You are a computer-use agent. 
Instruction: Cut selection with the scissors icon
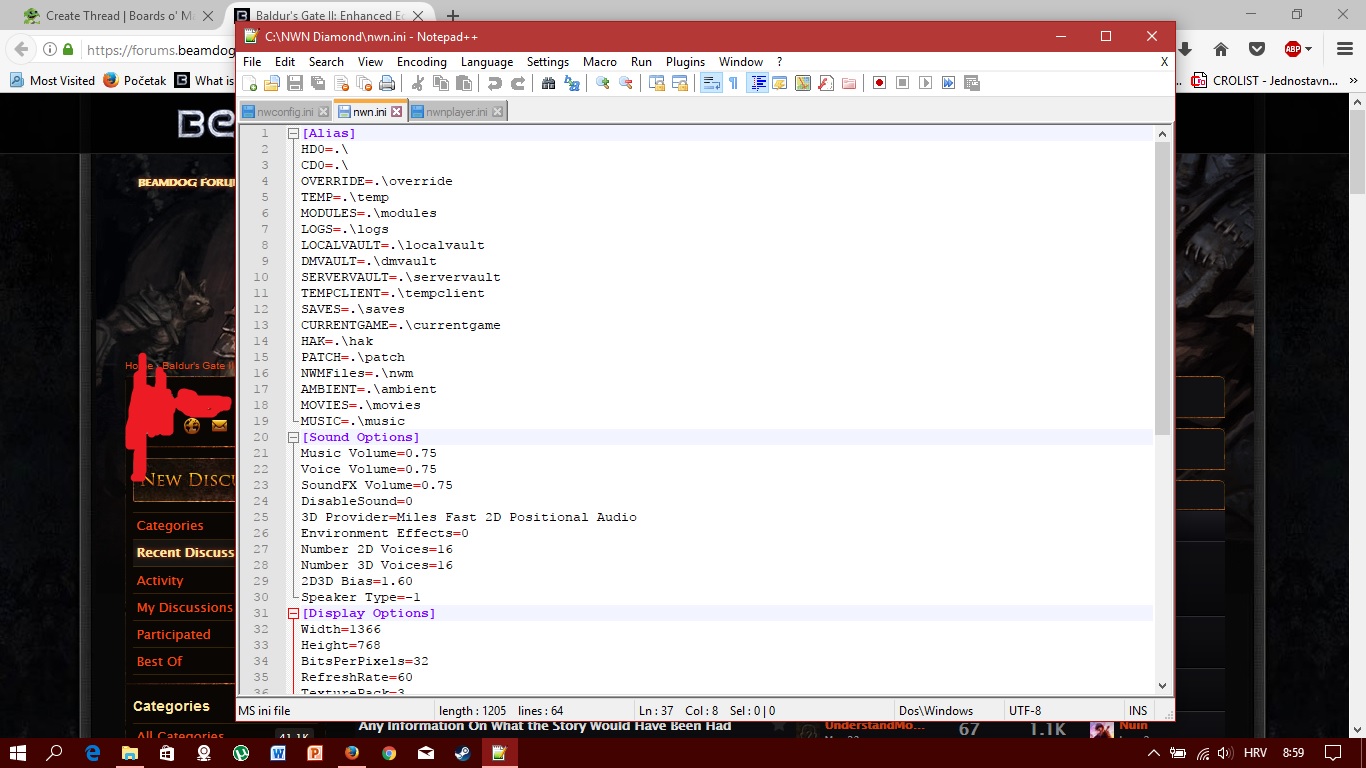click(x=417, y=83)
